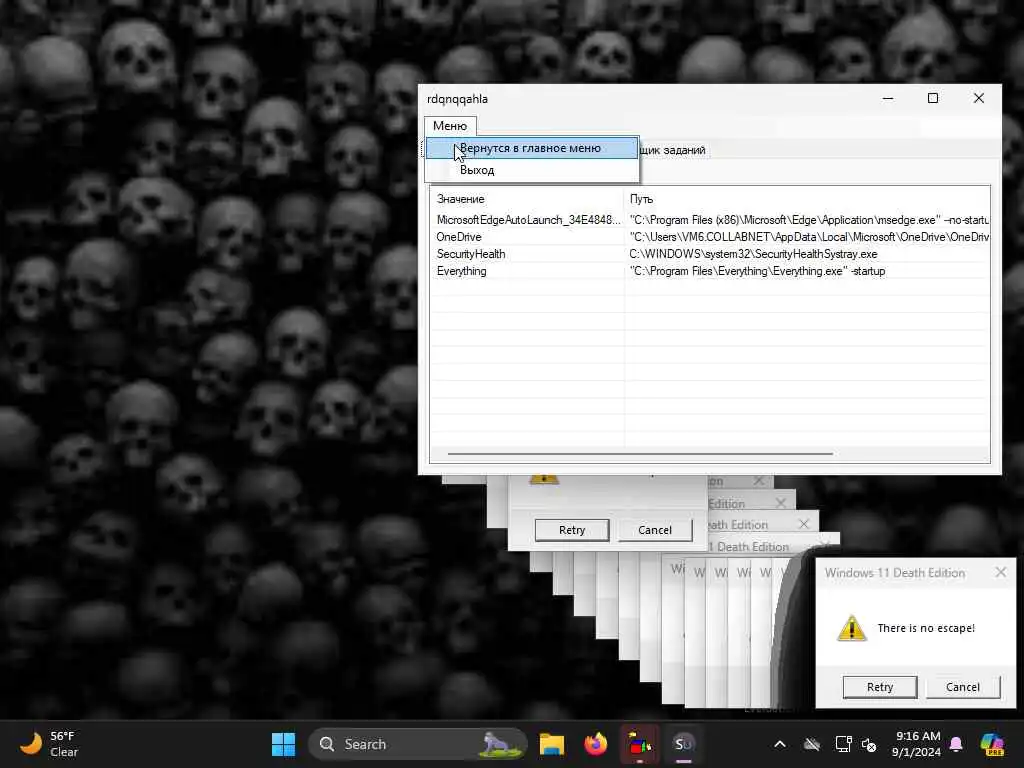Image resolution: width=1024 pixels, height=768 pixels.
Task: Click Retry in the There is no escape dialog
Action: coord(880,687)
